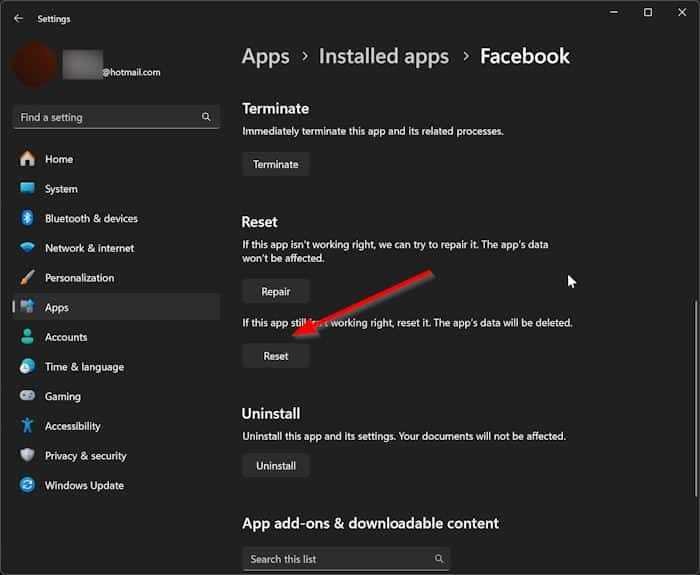Click the magnifier icon in Find a setting
Screen dimensions: 700x575
206,117
